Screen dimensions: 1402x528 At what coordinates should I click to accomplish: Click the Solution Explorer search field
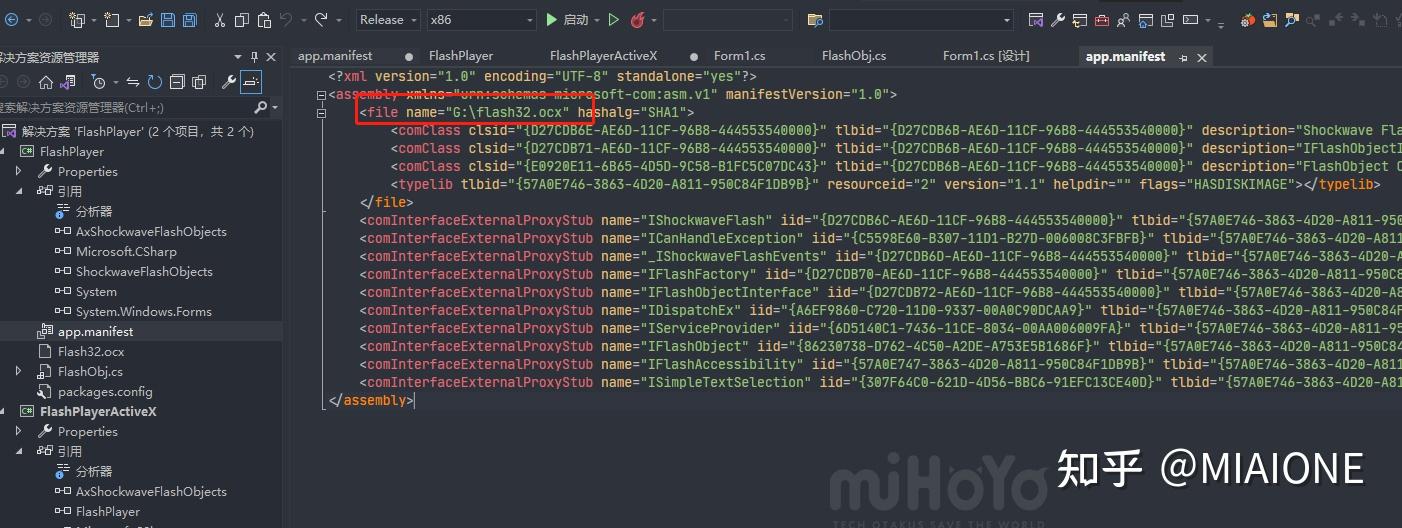click(125, 107)
